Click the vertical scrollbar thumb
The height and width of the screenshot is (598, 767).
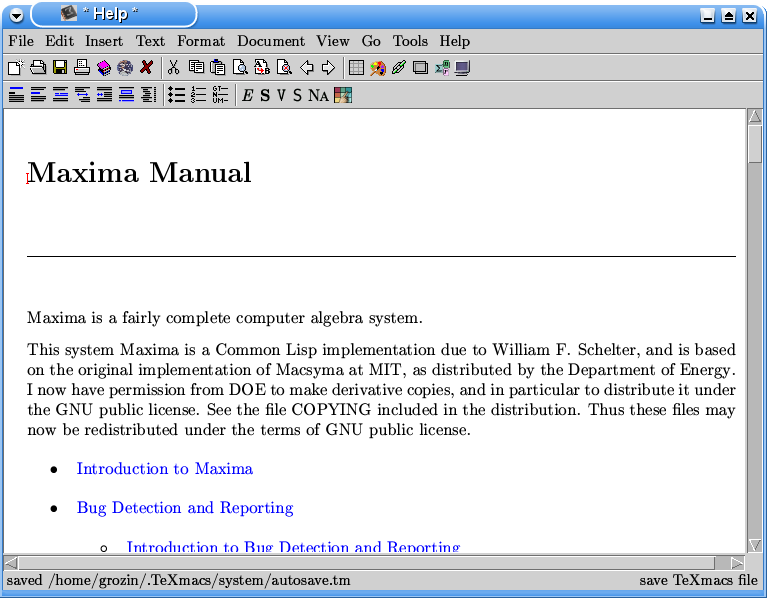[755, 143]
